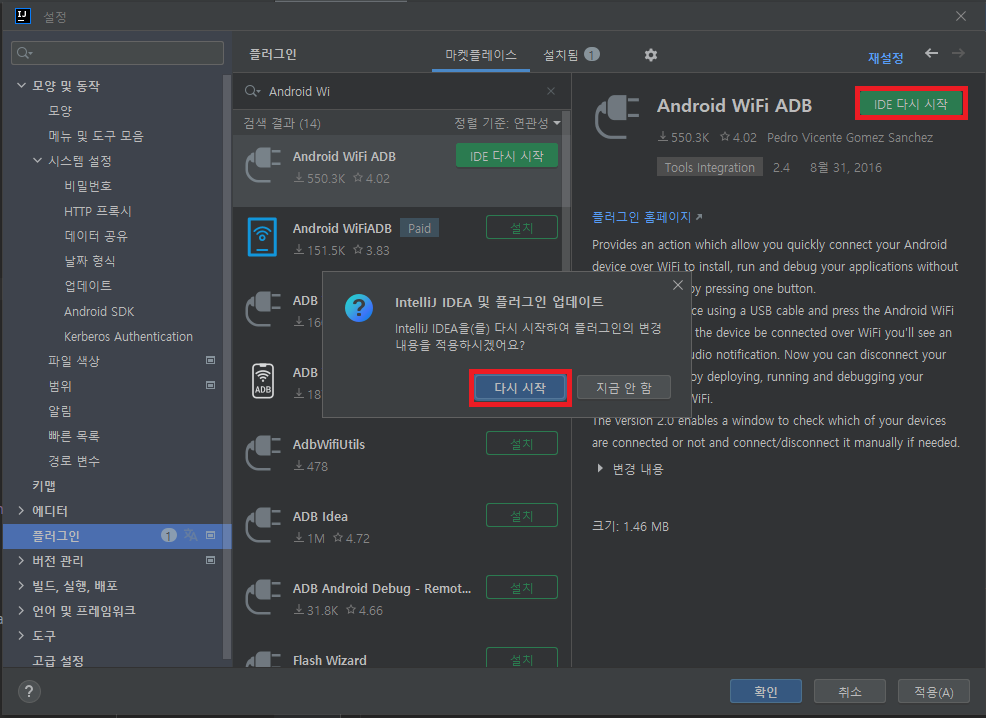Screen dimensions: 986x718
Task: Switch to the 마켓플레이스 tab
Action: (x=480, y=55)
